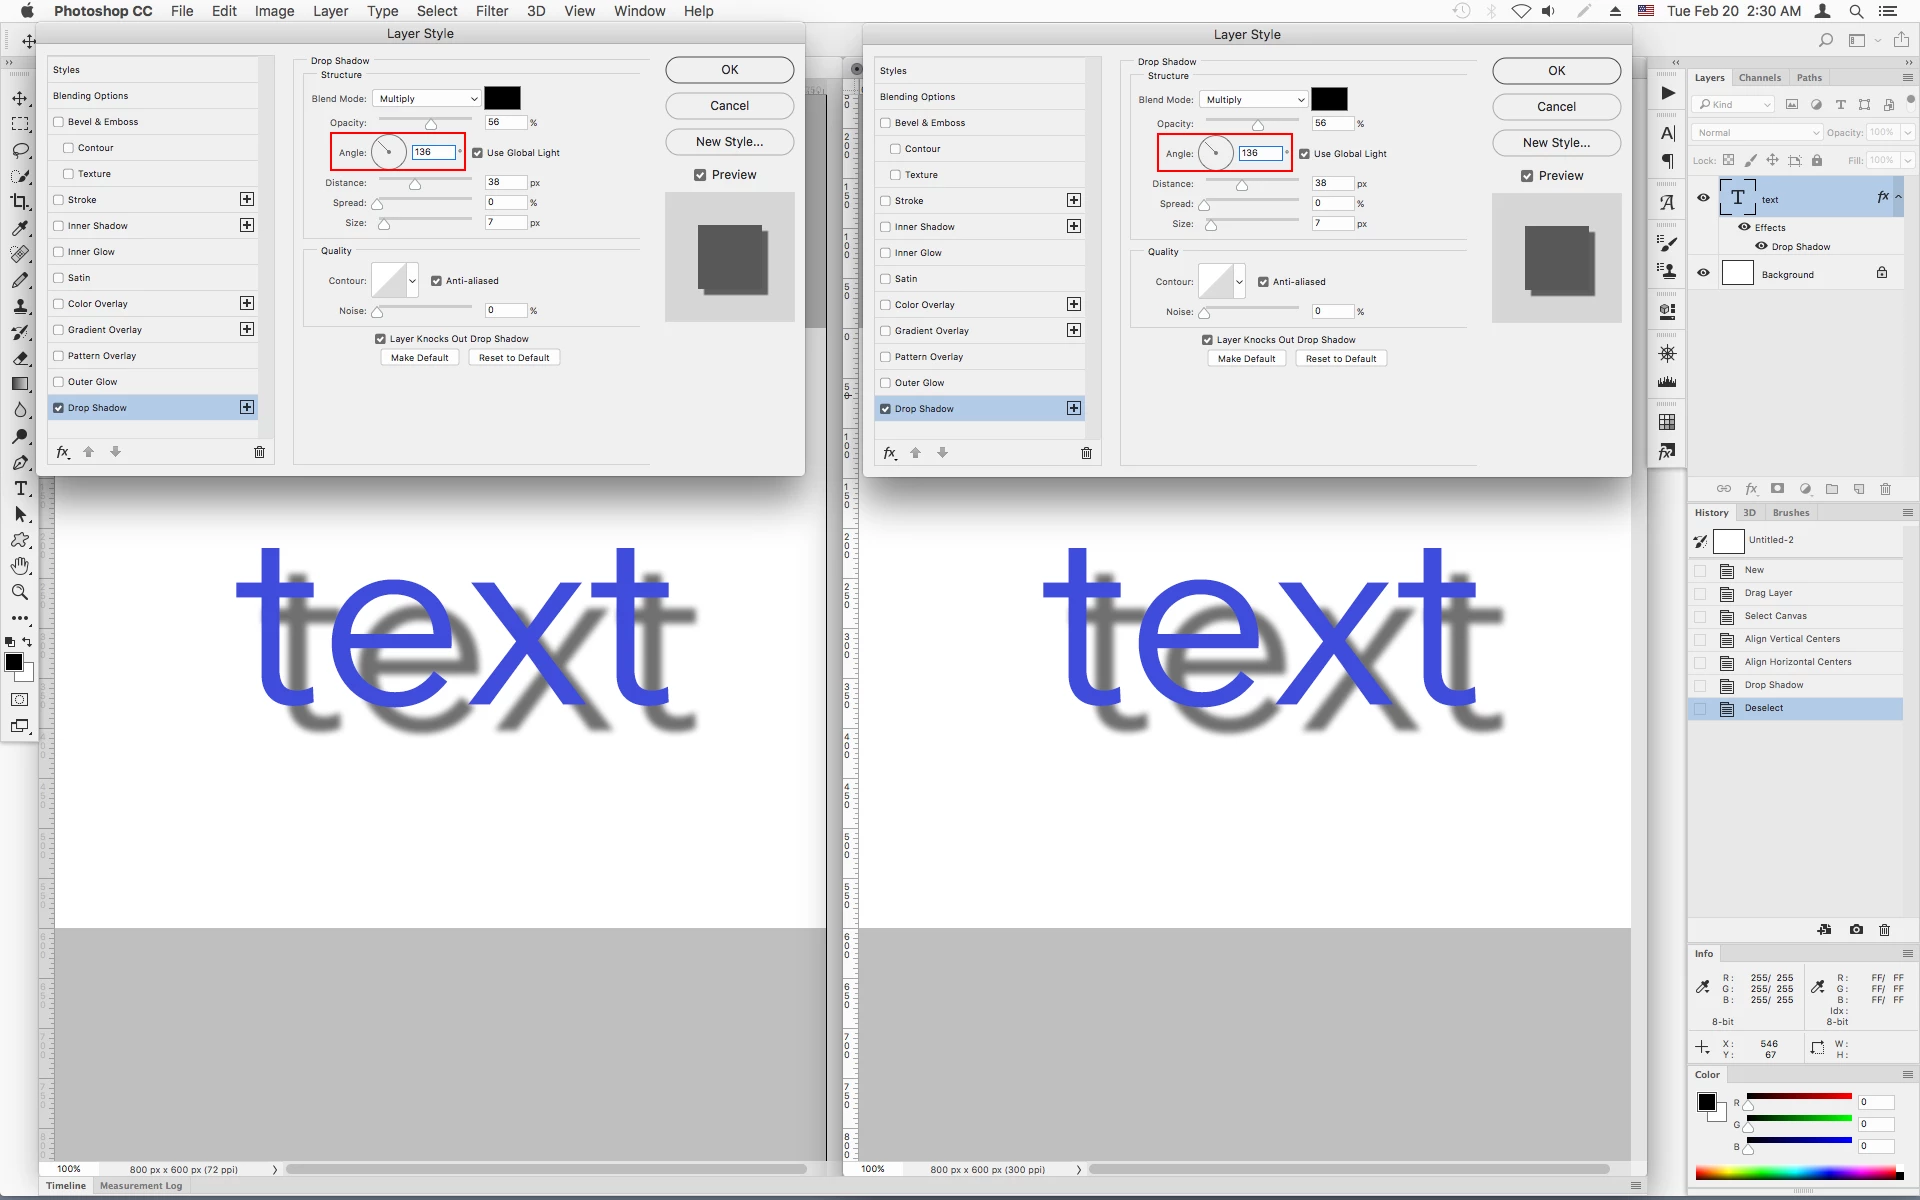Open the Filter menu

pyautogui.click(x=491, y=11)
